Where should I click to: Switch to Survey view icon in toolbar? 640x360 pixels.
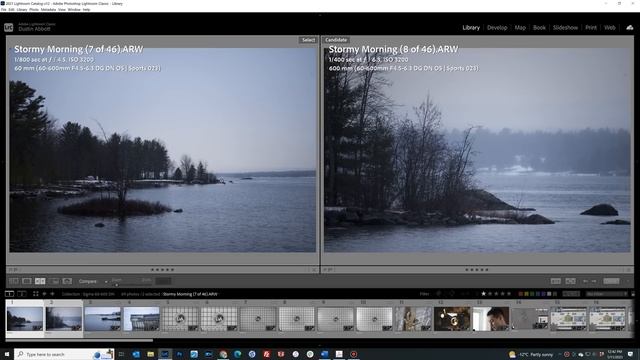tap(54, 281)
